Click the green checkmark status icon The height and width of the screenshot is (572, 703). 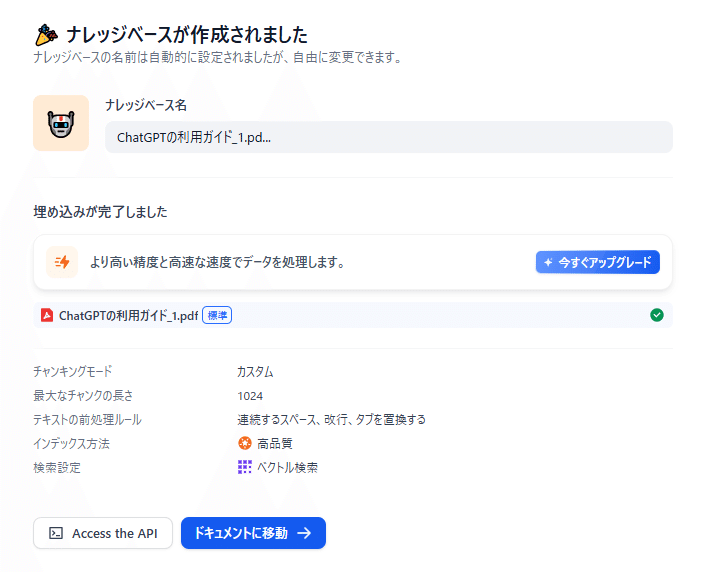(657, 315)
